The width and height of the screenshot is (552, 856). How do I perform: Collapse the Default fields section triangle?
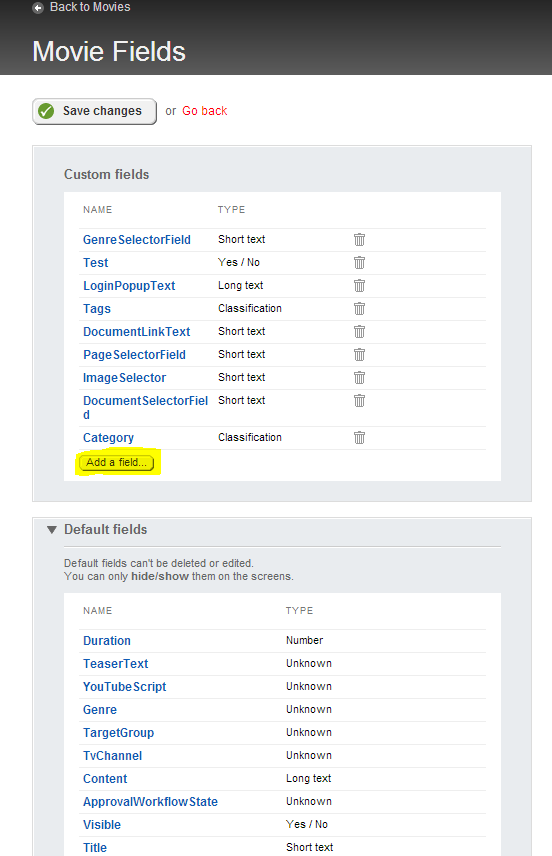coord(52,530)
